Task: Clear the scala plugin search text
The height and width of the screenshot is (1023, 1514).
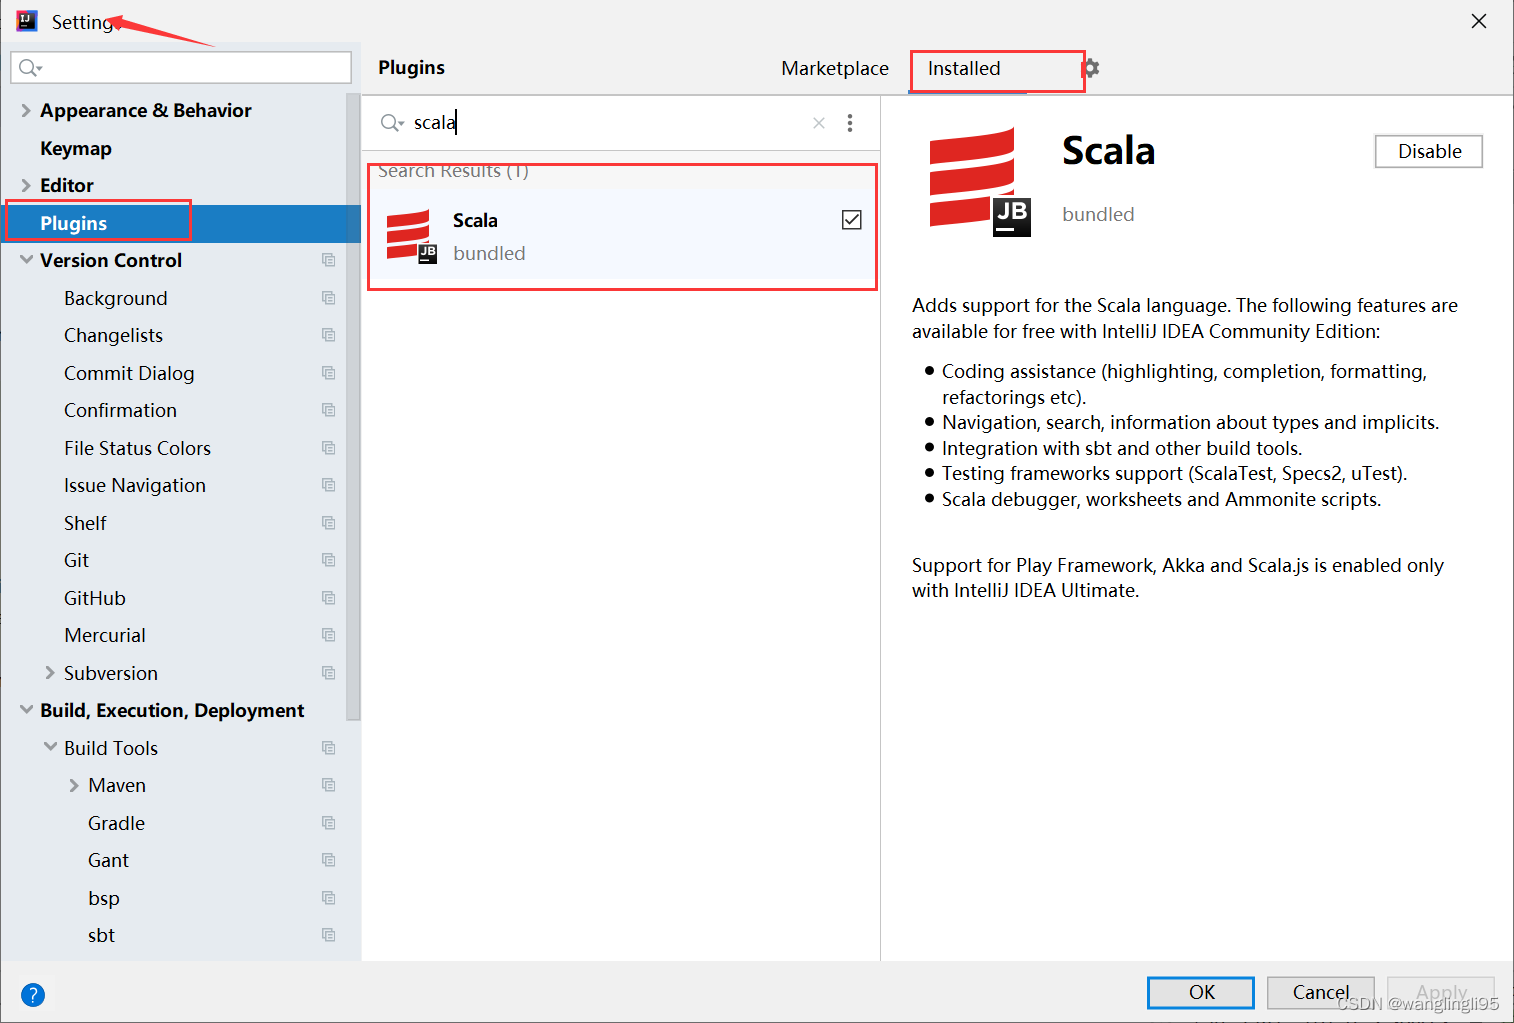Action: (819, 123)
